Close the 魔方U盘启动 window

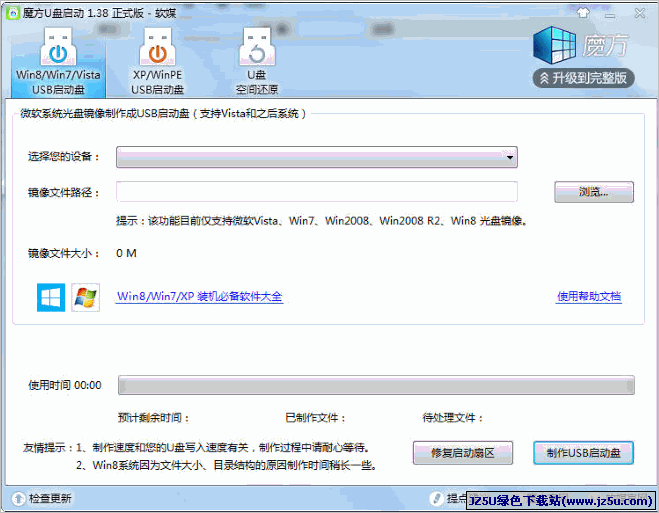(640, 13)
